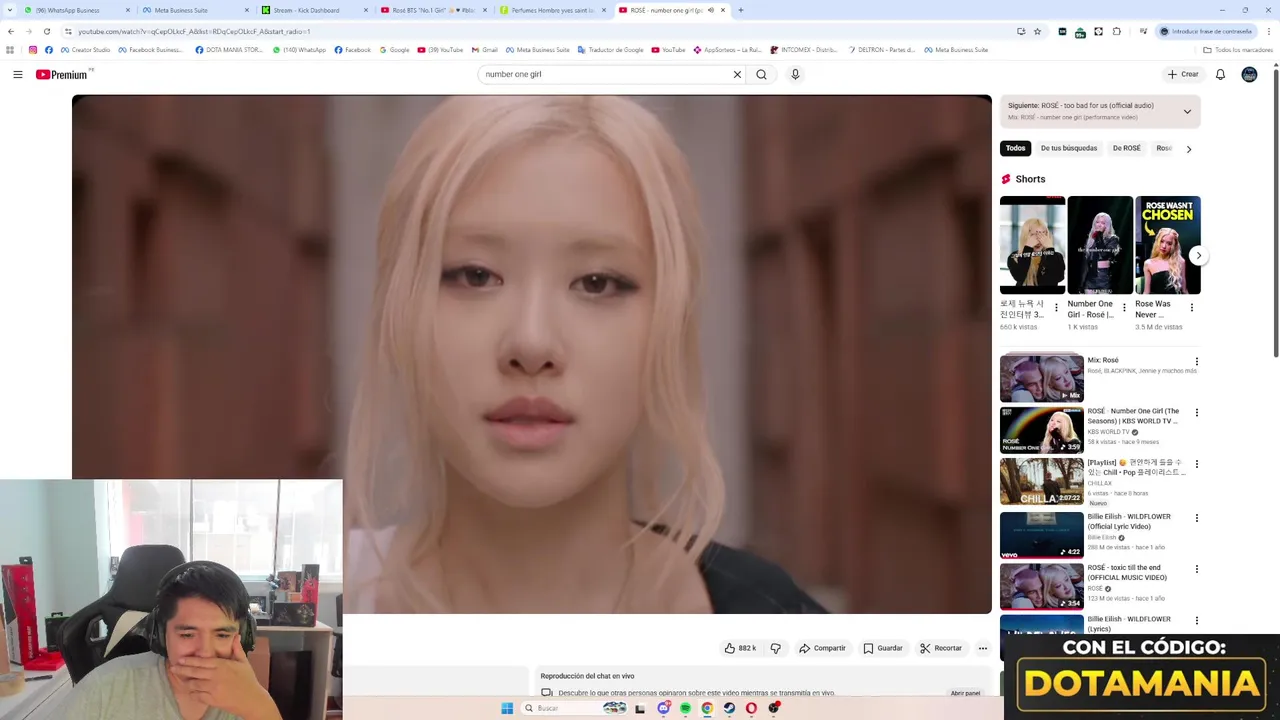This screenshot has width=1280, height=720.
Task: Open the DOTA MANIA STOR... bookmark
Action: pyautogui.click(x=229, y=49)
